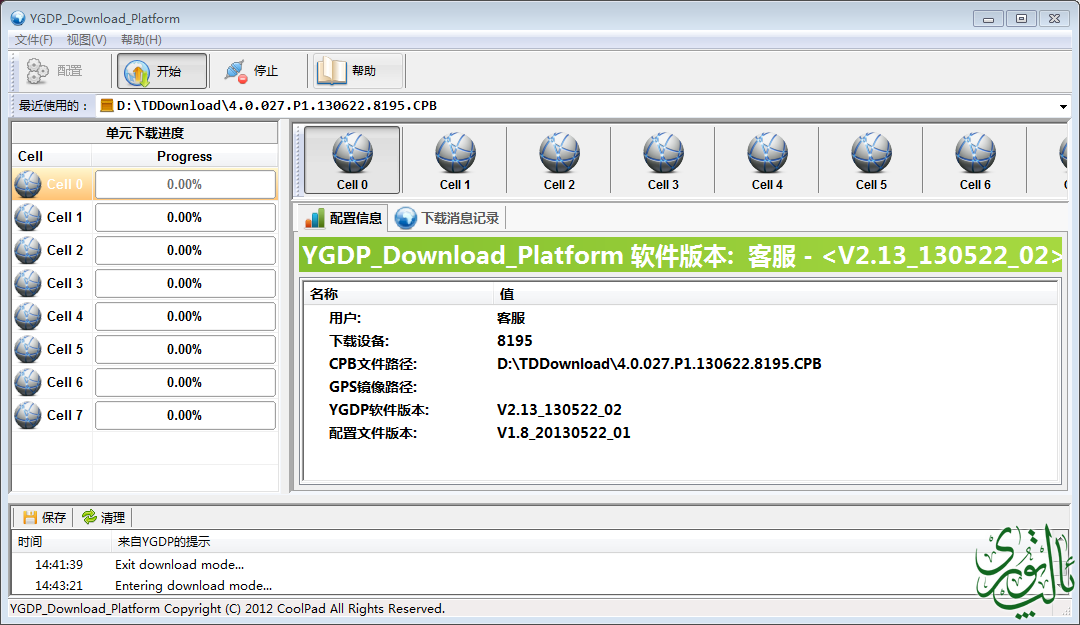
Task: Click CoolPad copyright status bar text
Action: 227,608
